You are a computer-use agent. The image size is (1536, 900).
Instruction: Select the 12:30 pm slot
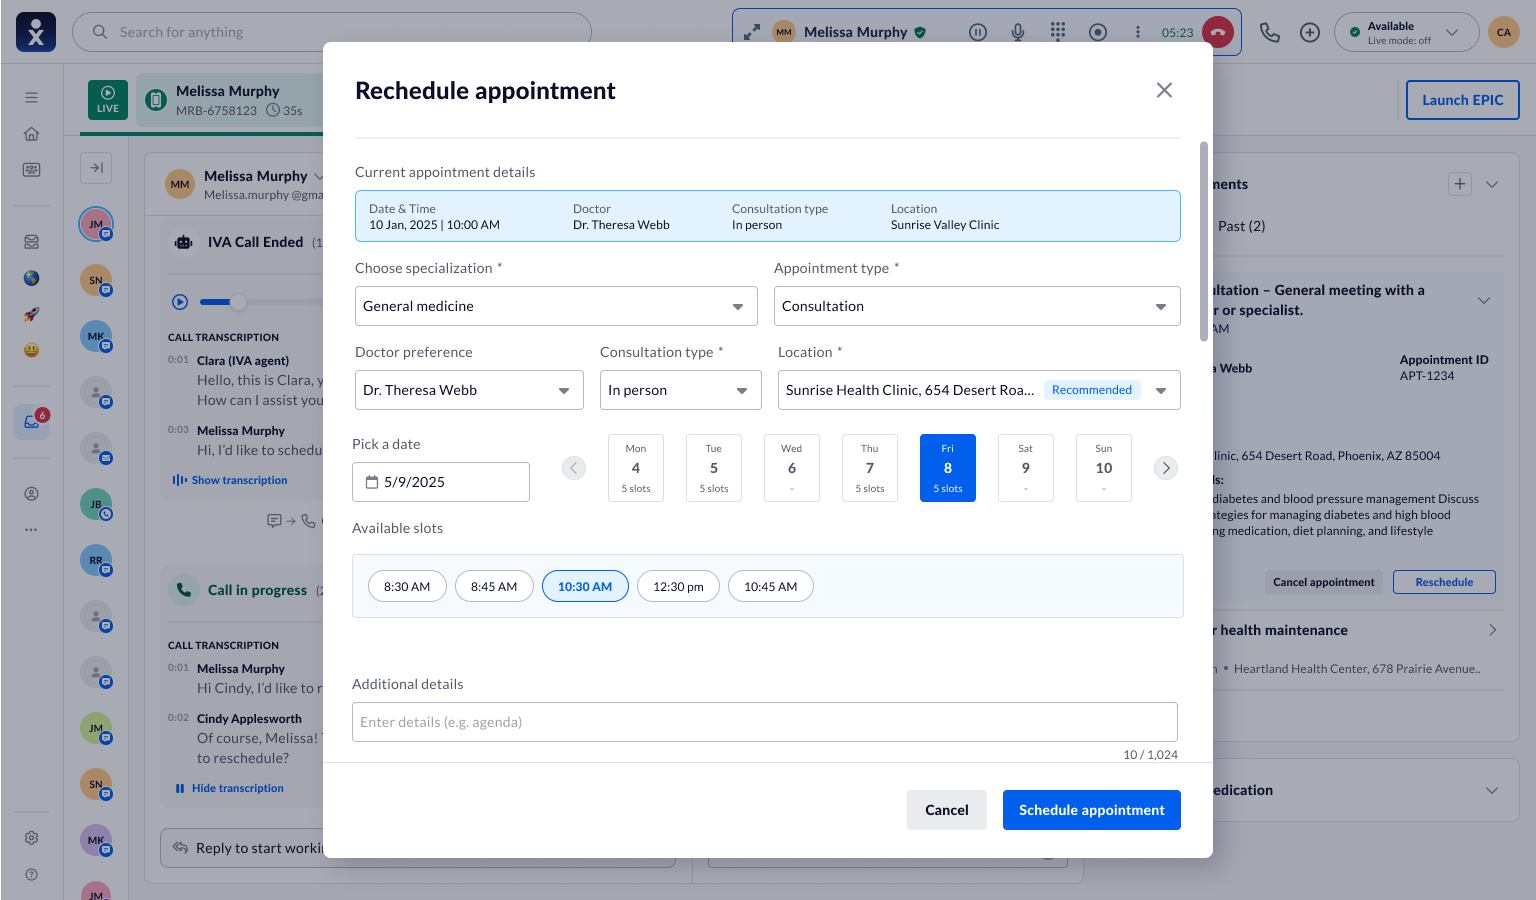pyautogui.click(x=678, y=586)
